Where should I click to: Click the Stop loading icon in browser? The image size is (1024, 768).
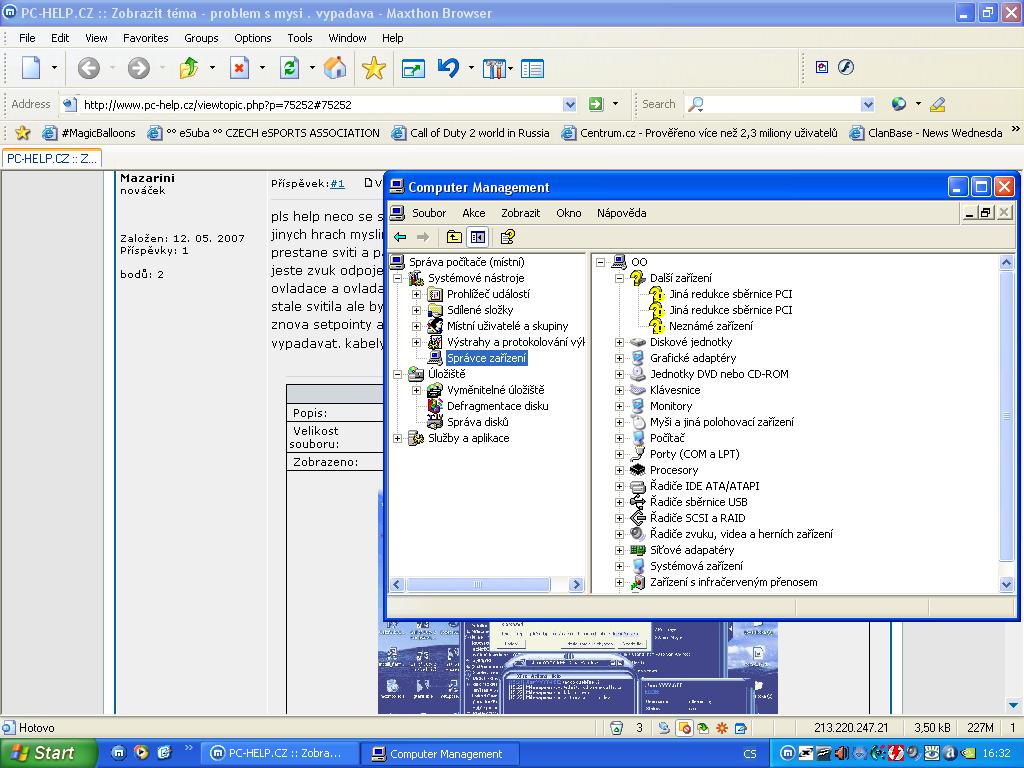239,68
